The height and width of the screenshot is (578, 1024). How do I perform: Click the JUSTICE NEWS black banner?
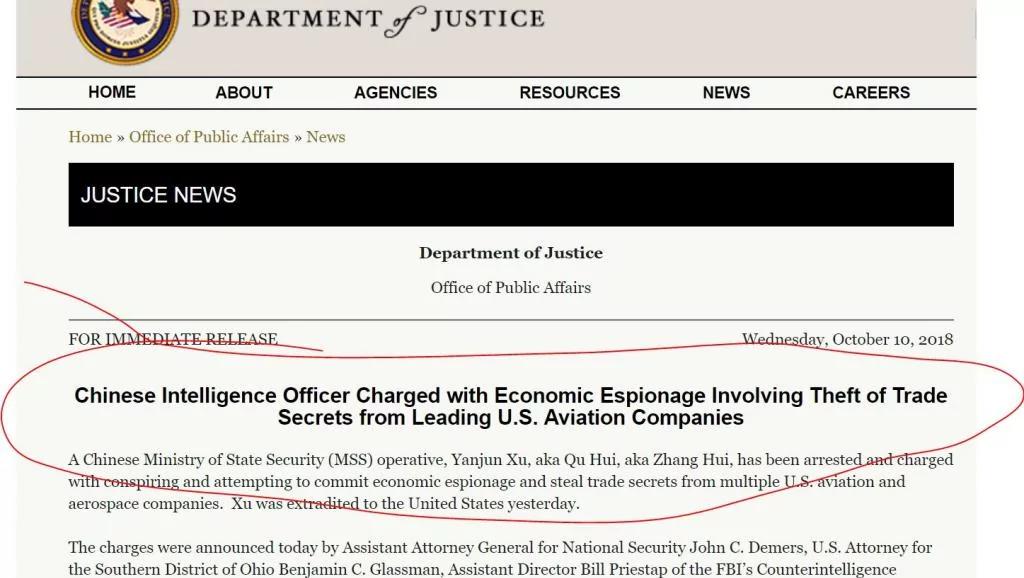point(511,195)
